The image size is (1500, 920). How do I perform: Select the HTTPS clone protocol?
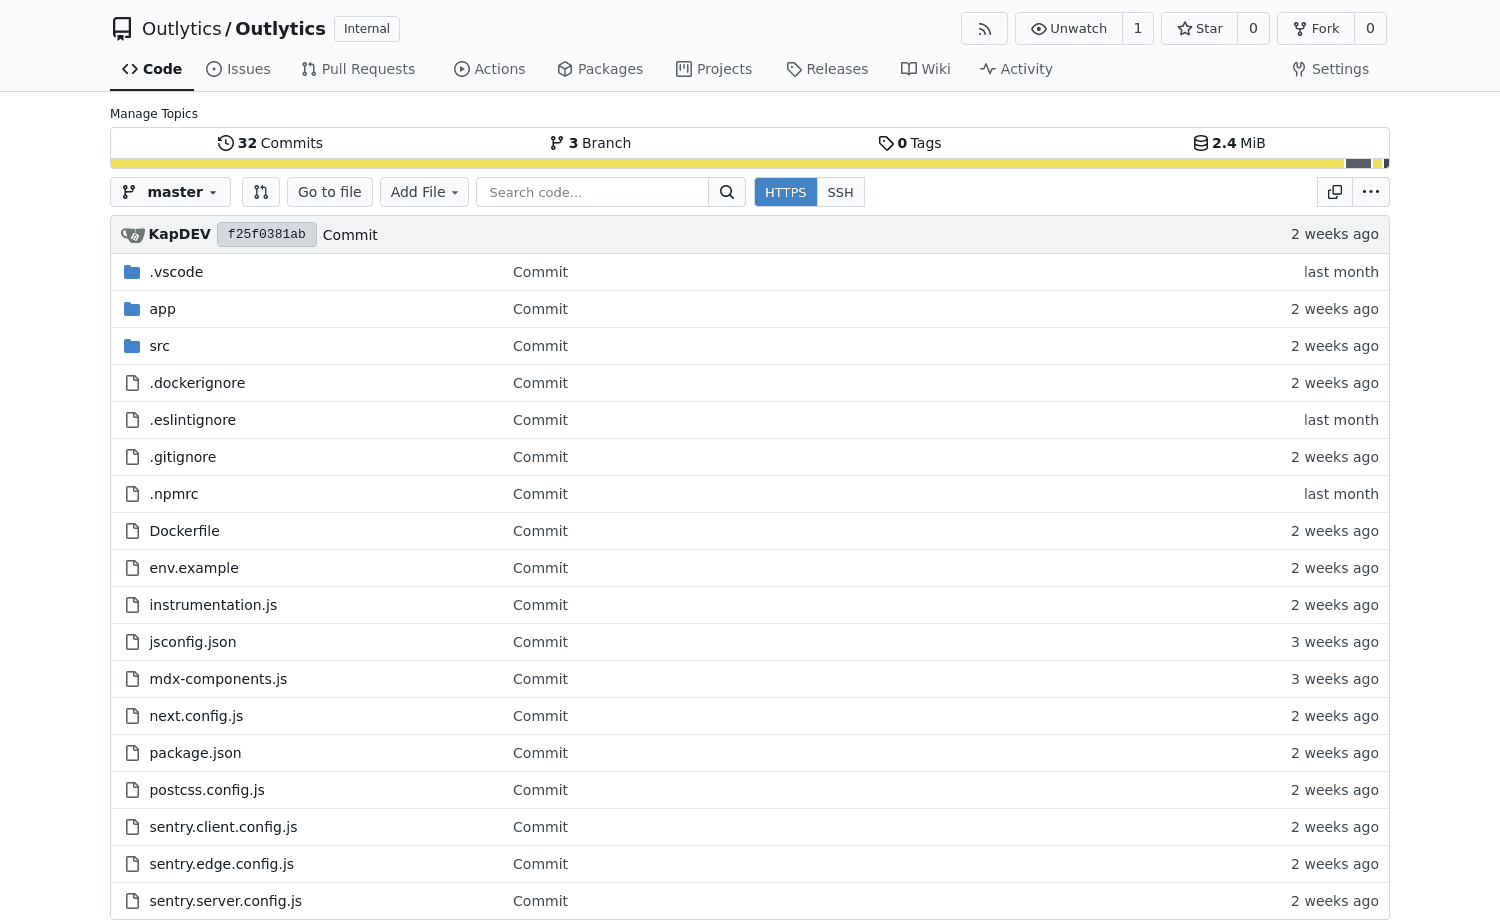tap(786, 192)
